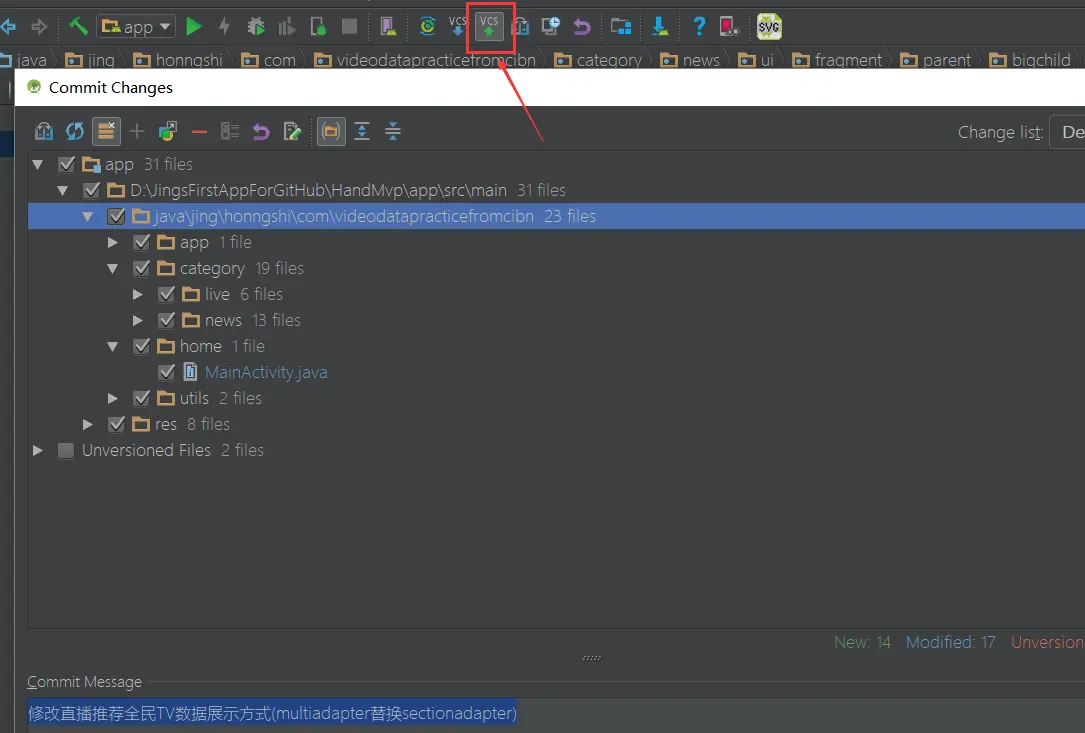Click the Revert arrow button in commit dialog
This screenshot has height=733, width=1085.
[x=262, y=131]
